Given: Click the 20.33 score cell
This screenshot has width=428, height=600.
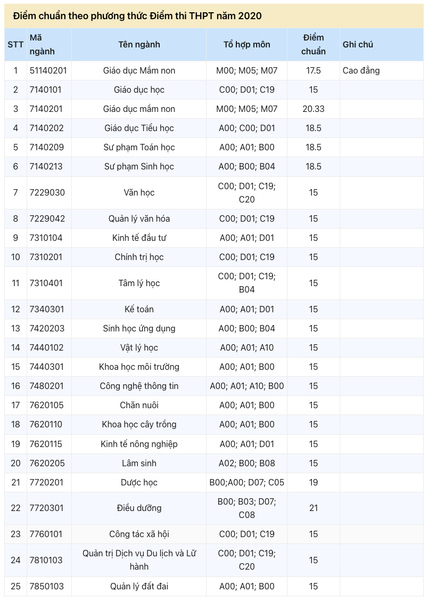Looking at the screenshot, I should 313,109.
